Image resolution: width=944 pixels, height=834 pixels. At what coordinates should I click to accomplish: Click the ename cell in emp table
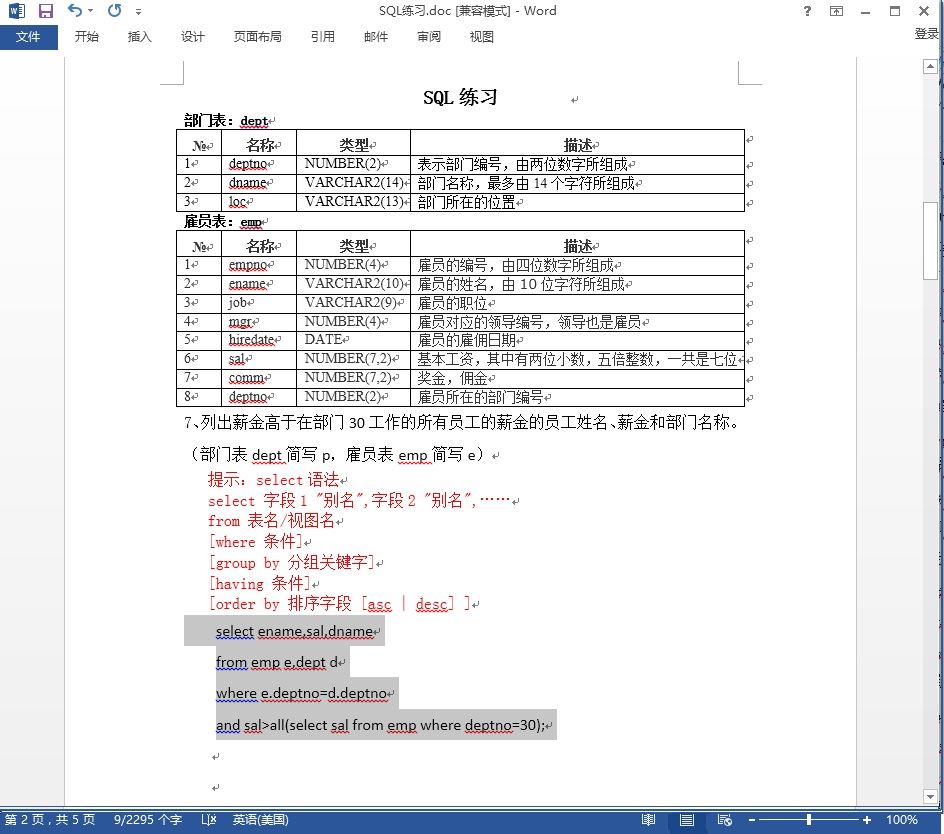259,284
